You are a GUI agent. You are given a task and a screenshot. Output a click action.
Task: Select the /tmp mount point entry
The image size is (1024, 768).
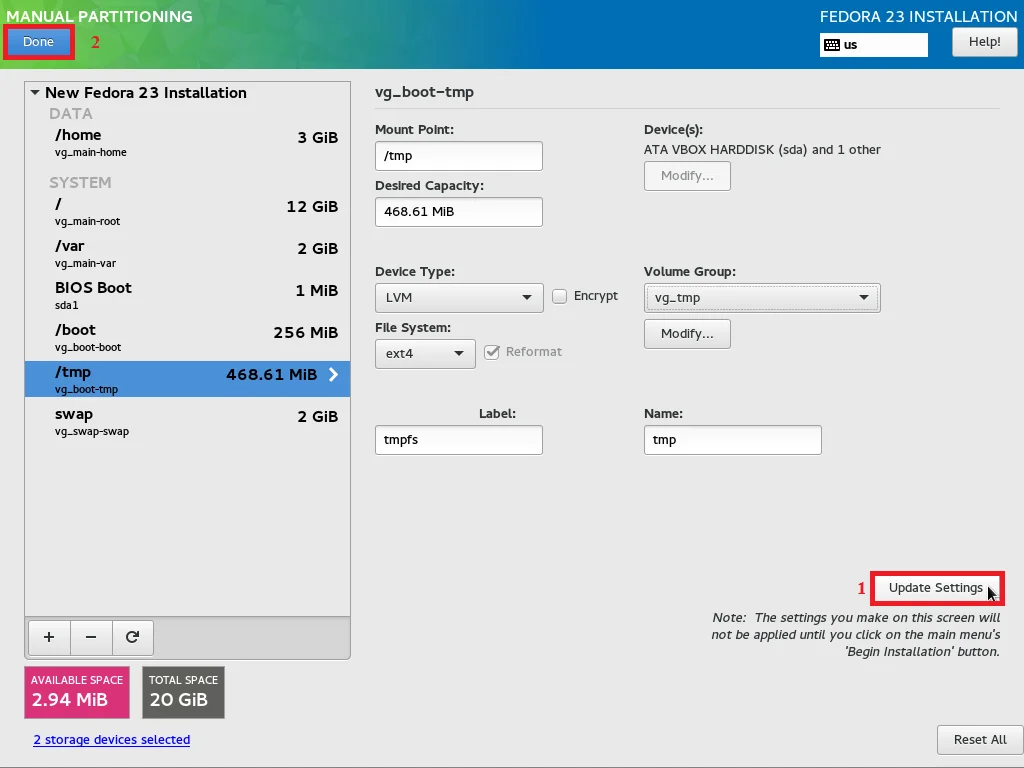187,379
